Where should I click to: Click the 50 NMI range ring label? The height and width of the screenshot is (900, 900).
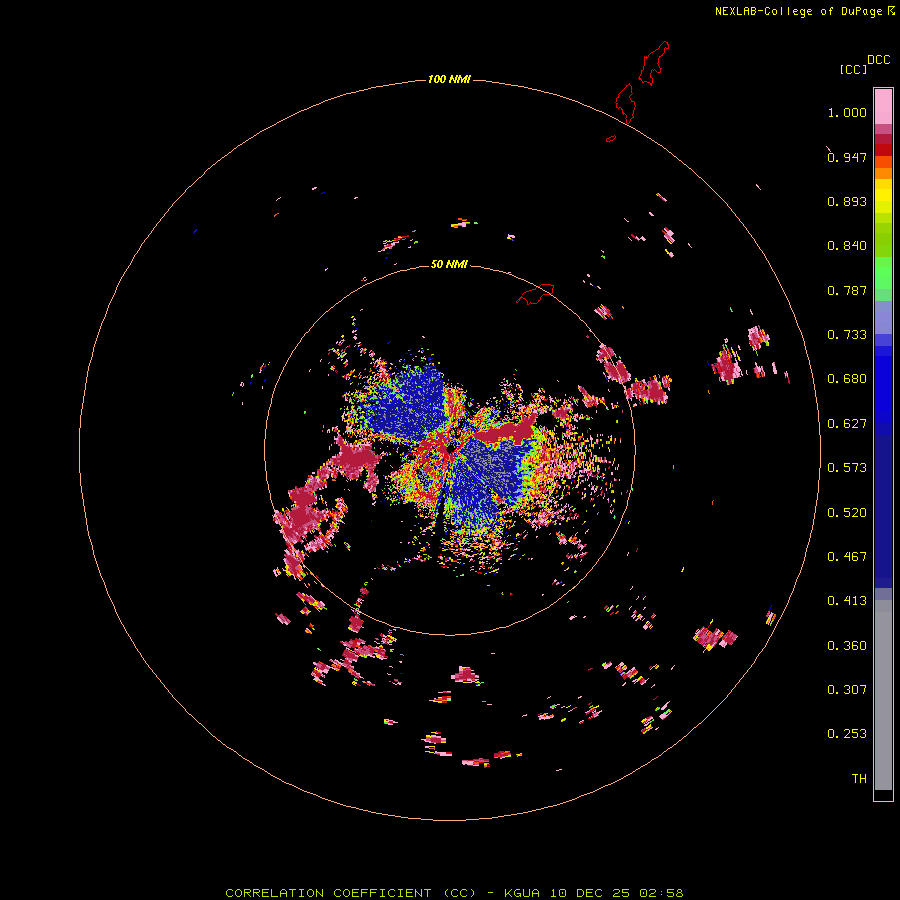coord(449,264)
